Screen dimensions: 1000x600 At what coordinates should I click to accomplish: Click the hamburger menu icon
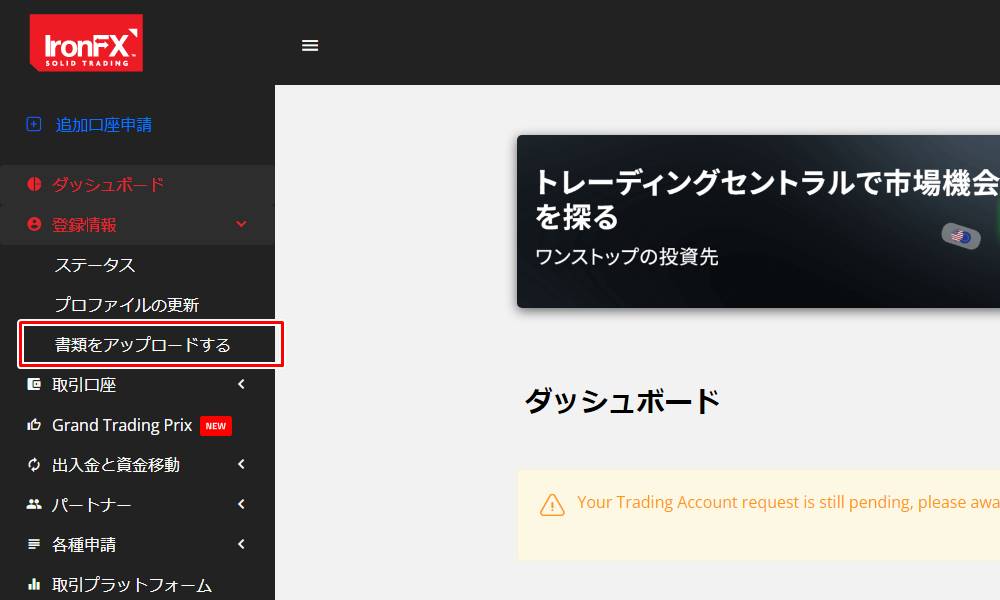pos(310,45)
